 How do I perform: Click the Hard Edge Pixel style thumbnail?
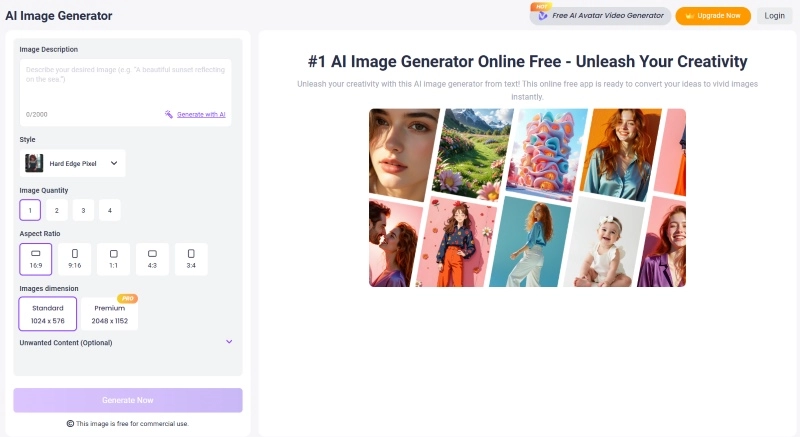click(x=34, y=163)
